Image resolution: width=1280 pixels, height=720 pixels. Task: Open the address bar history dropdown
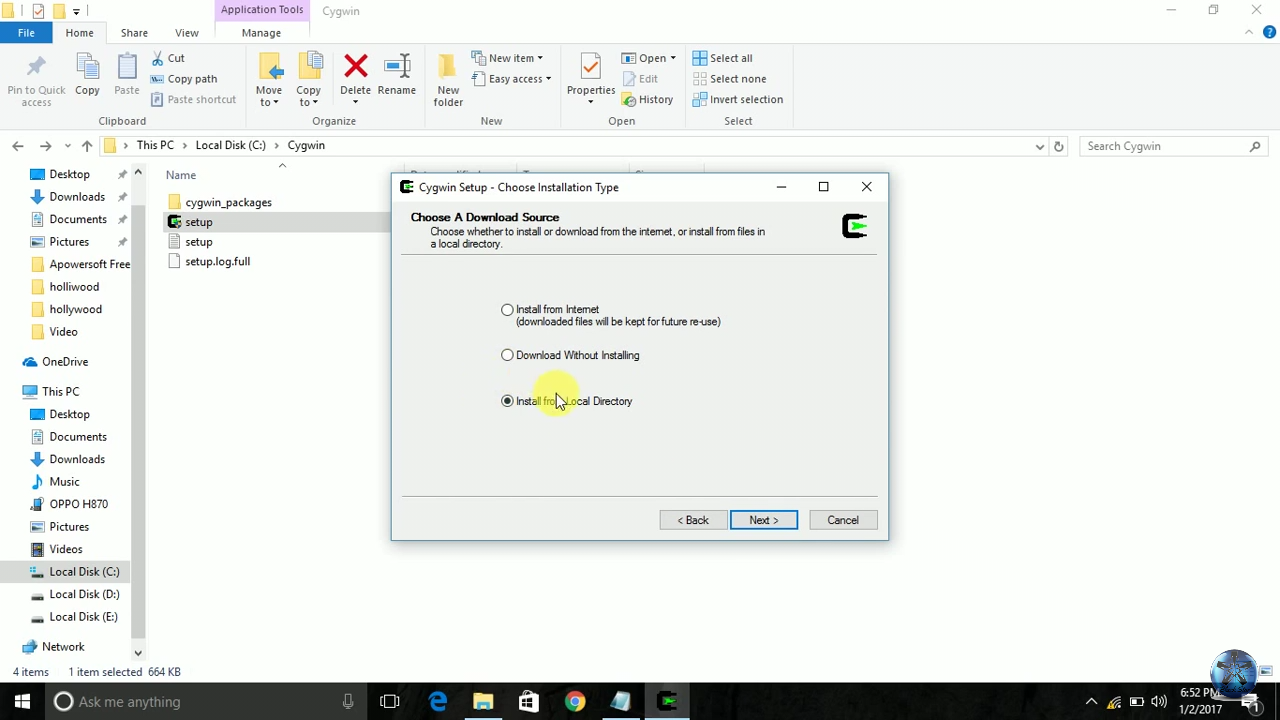pyautogui.click(x=1040, y=146)
